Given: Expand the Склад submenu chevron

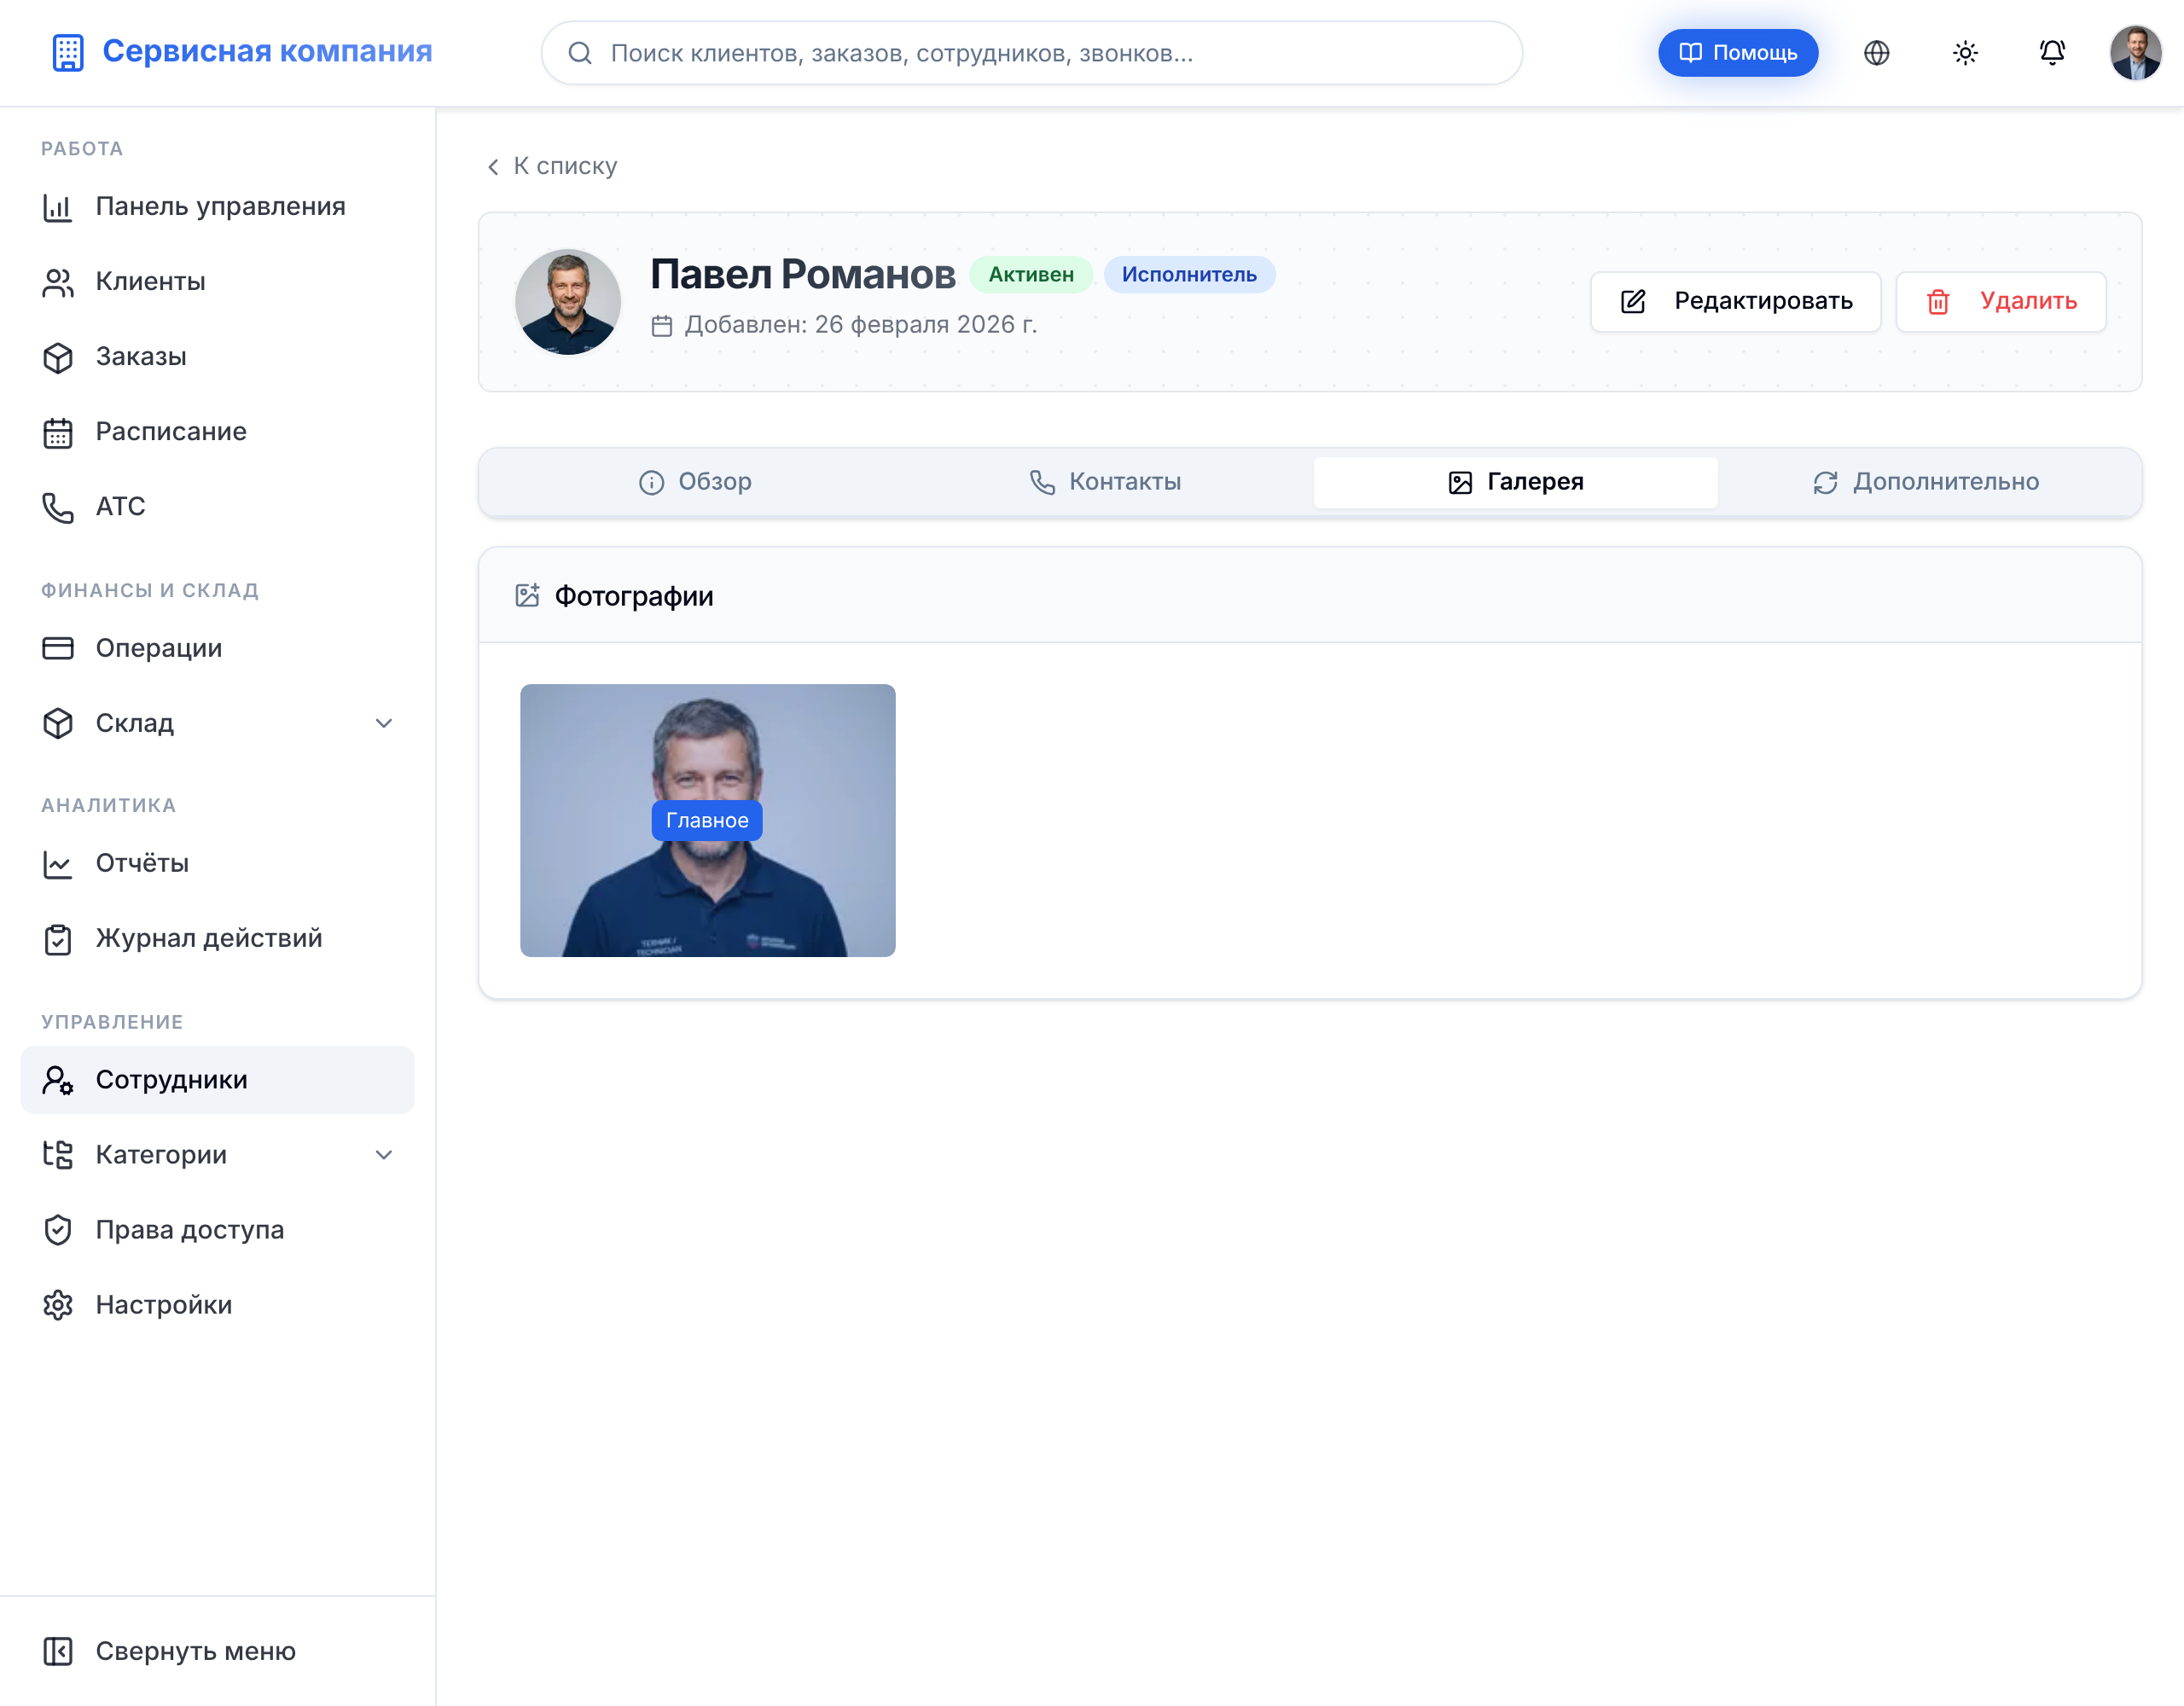Looking at the screenshot, I should [384, 723].
